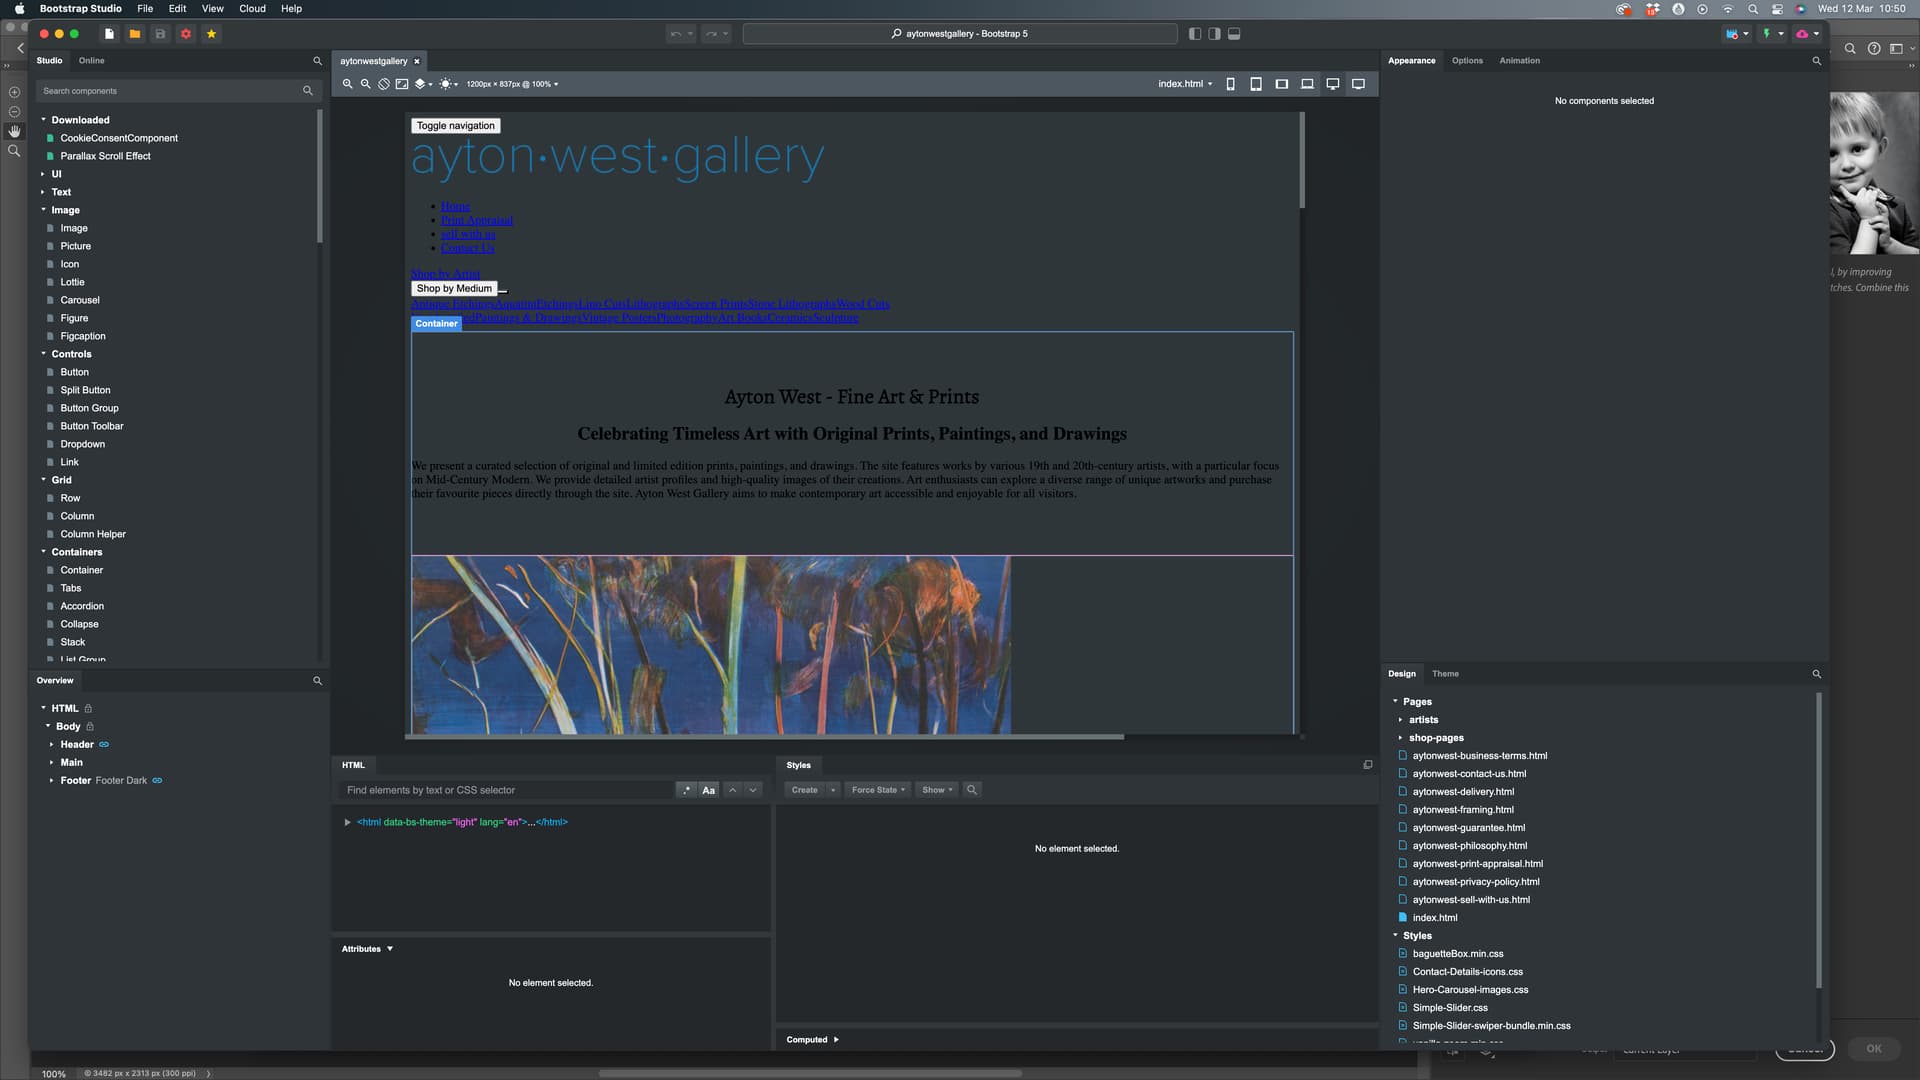Click the Toggle navigation button on stage
The width and height of the screenshot is (1920, 1080).
click(x=455, y=126)
